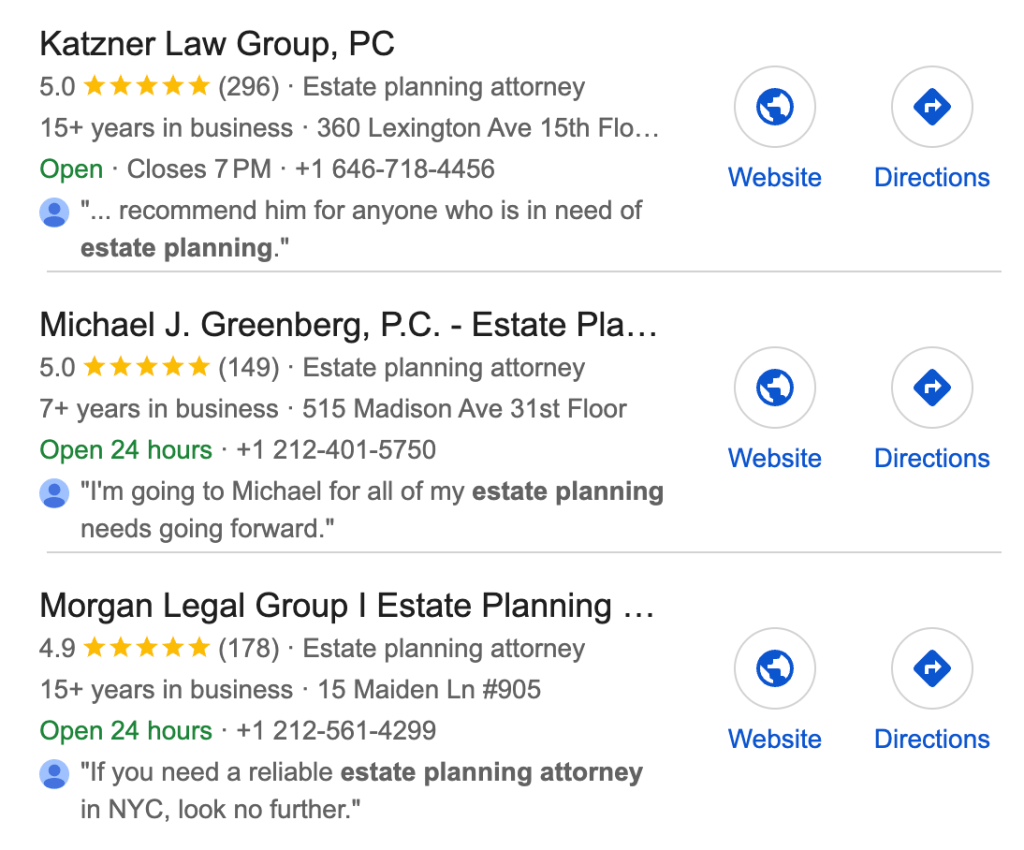1024x850 pixels.
Task: Click the five-star rating for Morgan Legal Group
Action: coord(145,648)
